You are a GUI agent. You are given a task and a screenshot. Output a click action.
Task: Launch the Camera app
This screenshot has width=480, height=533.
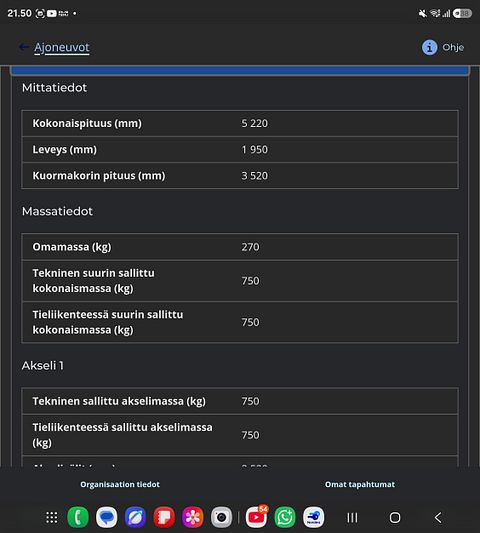222,517
